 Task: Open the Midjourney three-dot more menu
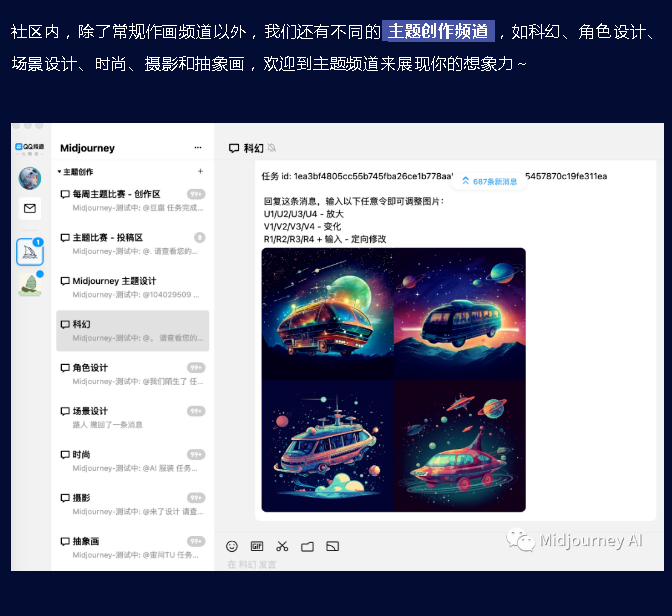(198, 147)
